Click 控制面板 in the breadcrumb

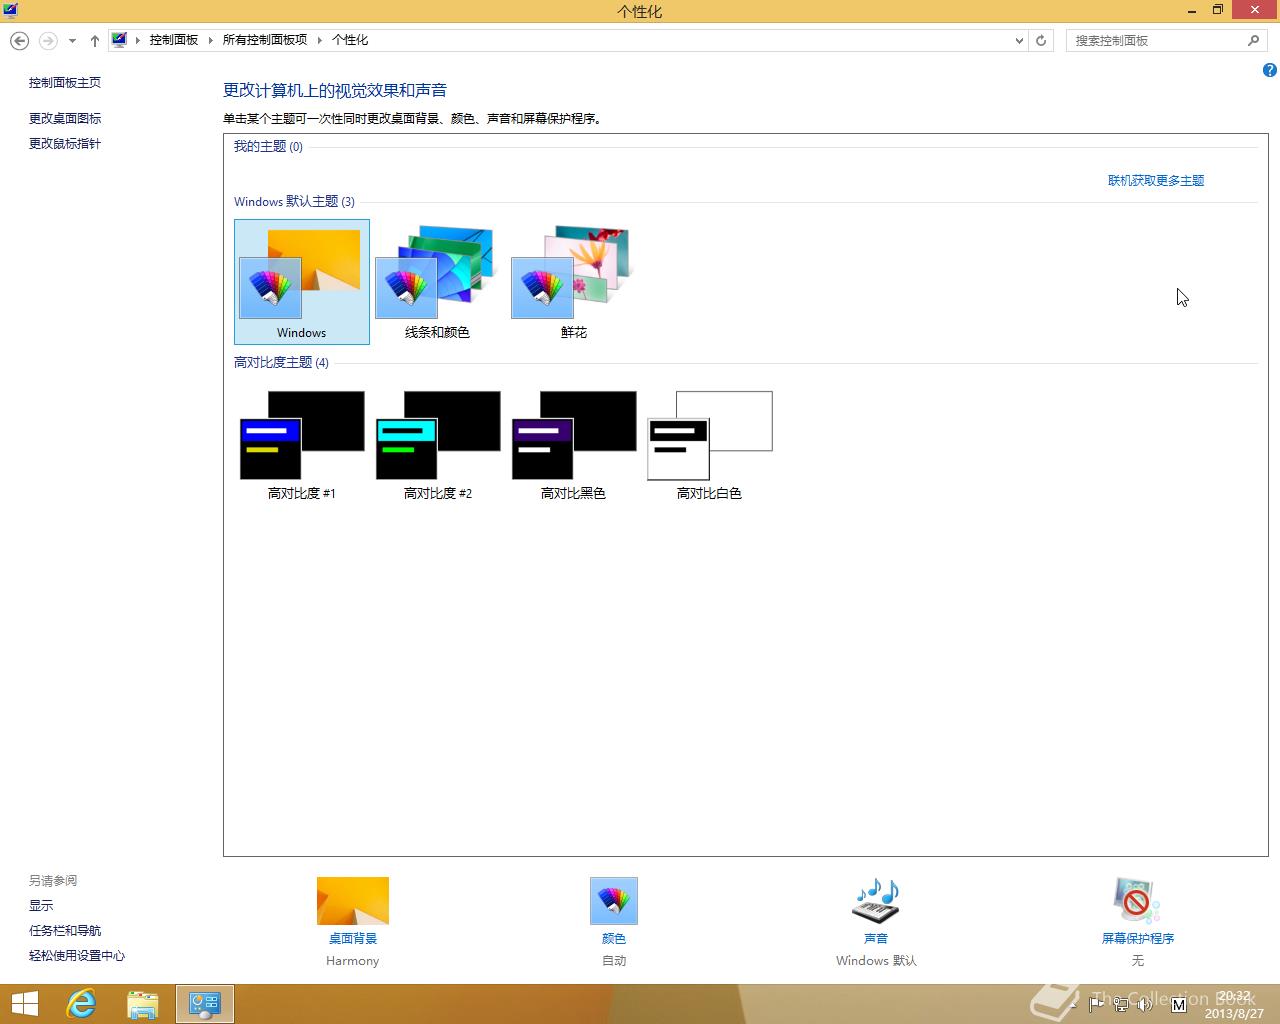(x=174, y=40)
